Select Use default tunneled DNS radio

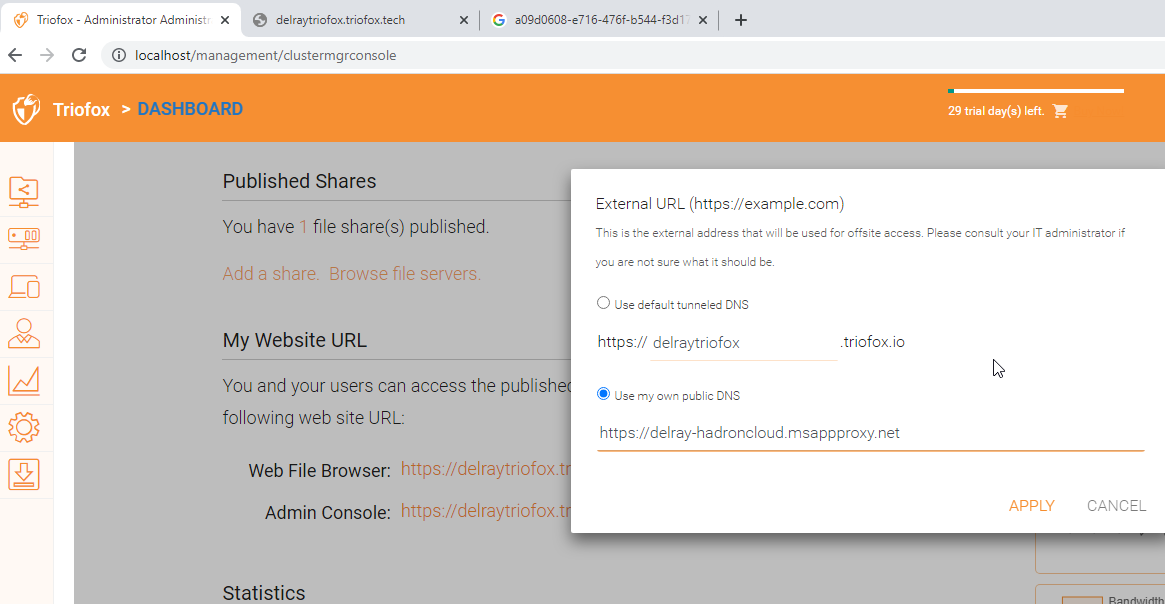point(603,303)
